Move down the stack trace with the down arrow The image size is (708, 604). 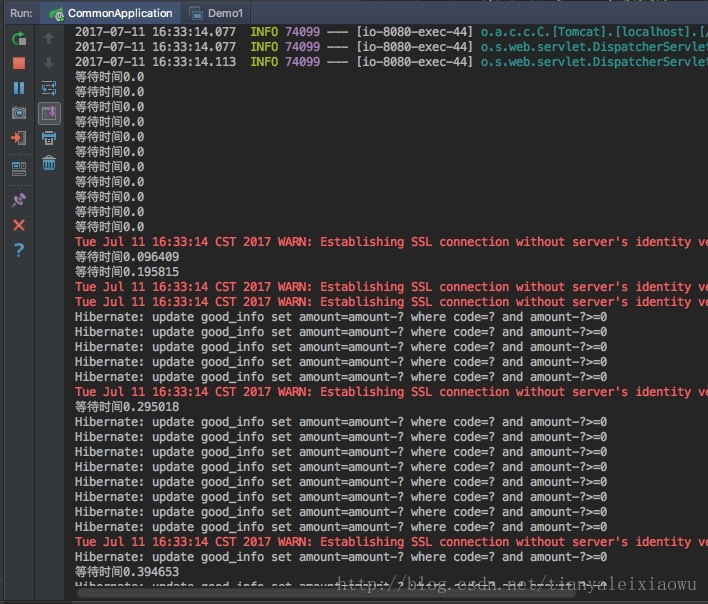(49, 63)
